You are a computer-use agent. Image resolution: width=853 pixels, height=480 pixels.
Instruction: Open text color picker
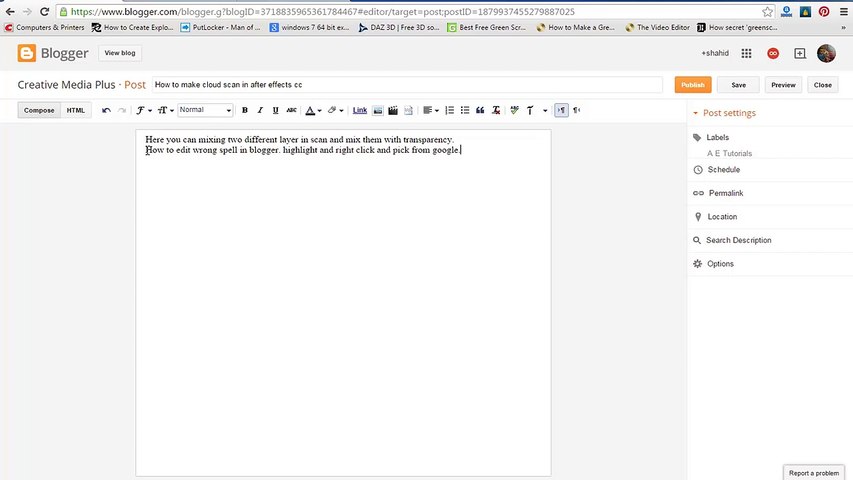point(313,110)
